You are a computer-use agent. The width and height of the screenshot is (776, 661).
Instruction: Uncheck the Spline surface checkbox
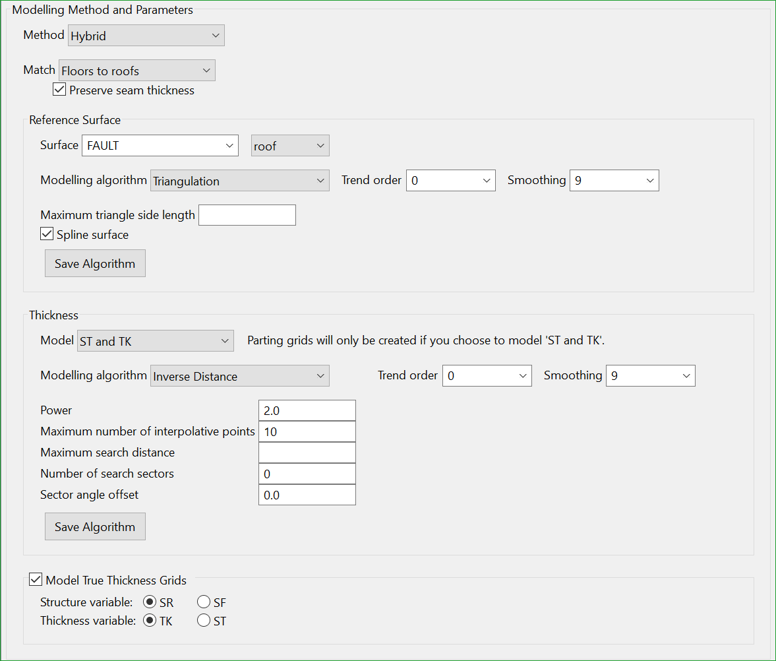click(x=47, y=234)
